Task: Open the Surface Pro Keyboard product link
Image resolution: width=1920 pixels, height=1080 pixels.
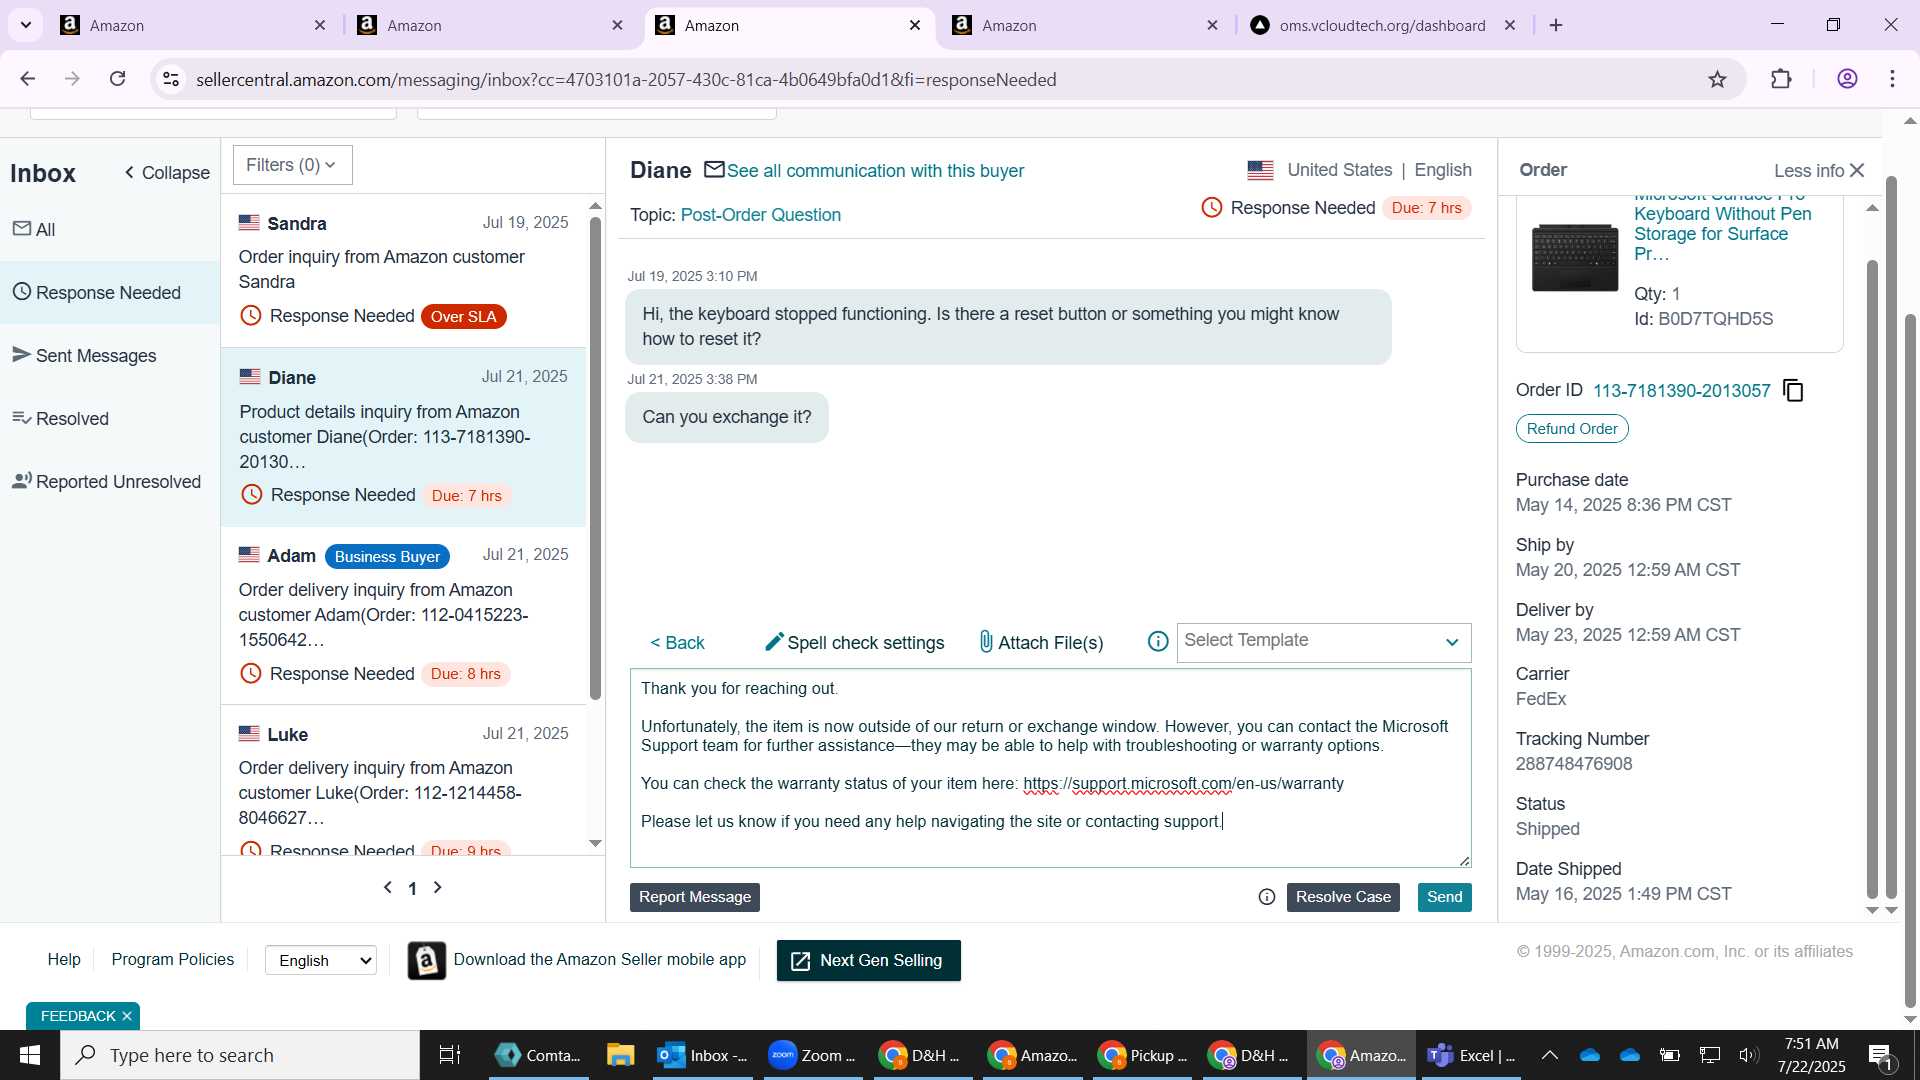Action: 1722,225
